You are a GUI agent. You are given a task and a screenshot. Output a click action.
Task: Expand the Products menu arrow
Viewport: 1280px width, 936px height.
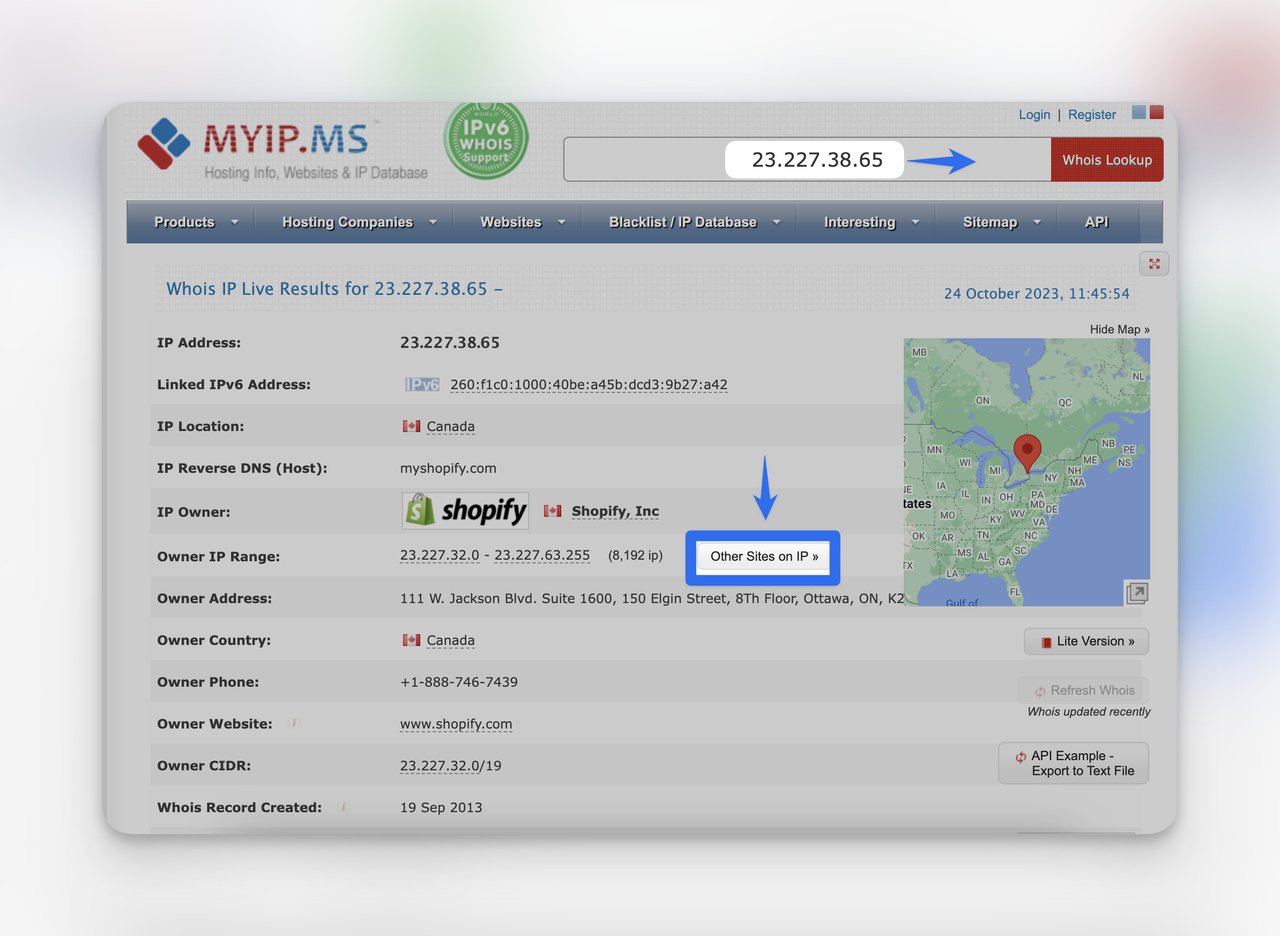[x=234, y=222]
